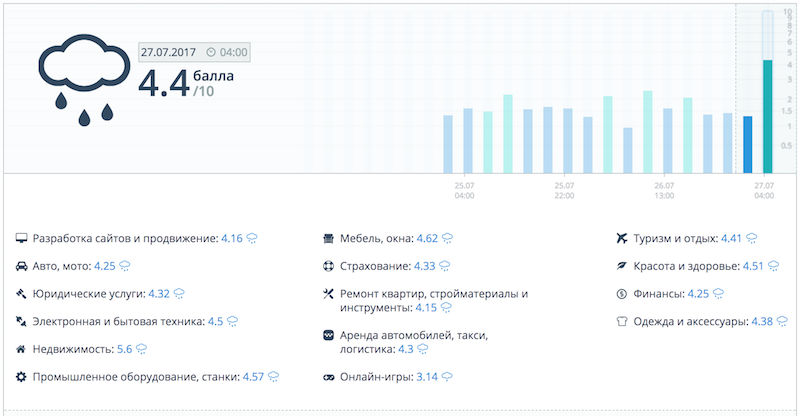
Task: Click the leaf icon beside Красота и здоровье
Action: click(622, 267)
